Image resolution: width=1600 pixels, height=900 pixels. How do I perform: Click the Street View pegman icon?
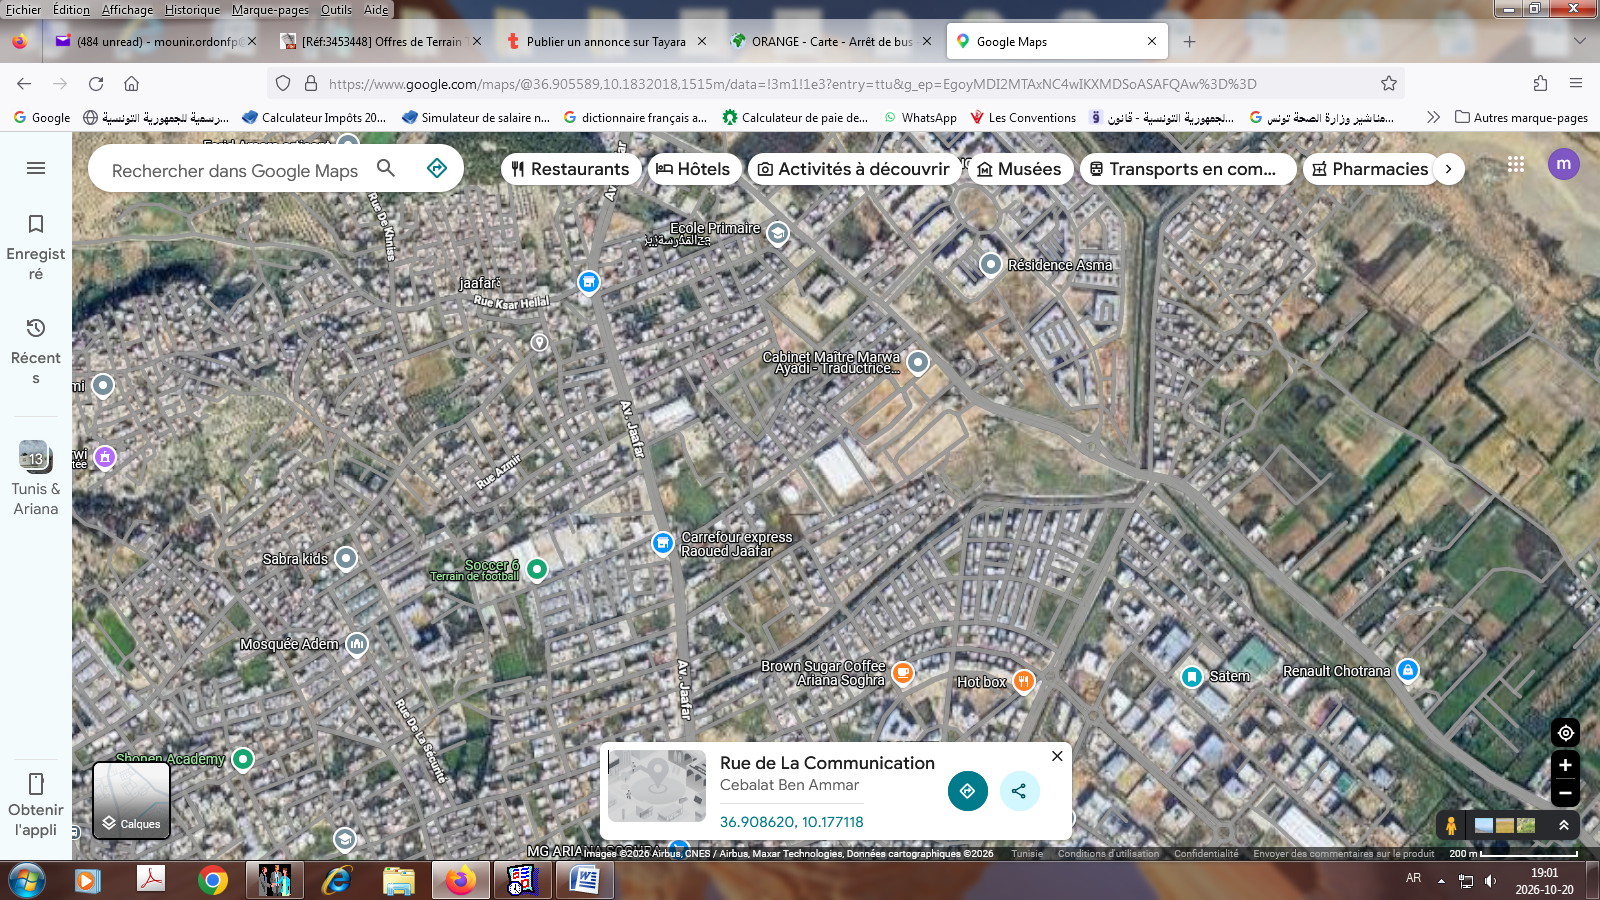click(1451, 826)
